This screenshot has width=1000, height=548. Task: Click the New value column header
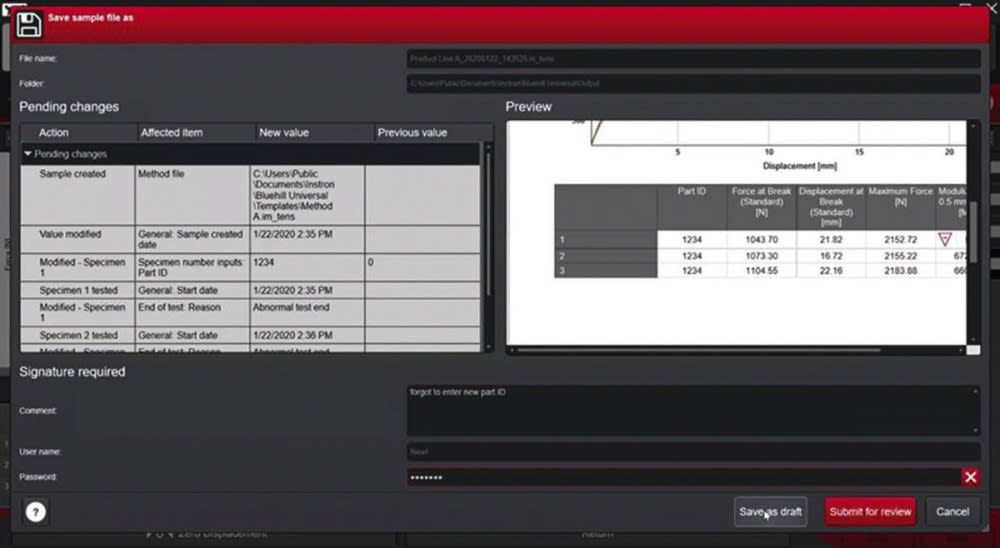click(x=314, y=133)
